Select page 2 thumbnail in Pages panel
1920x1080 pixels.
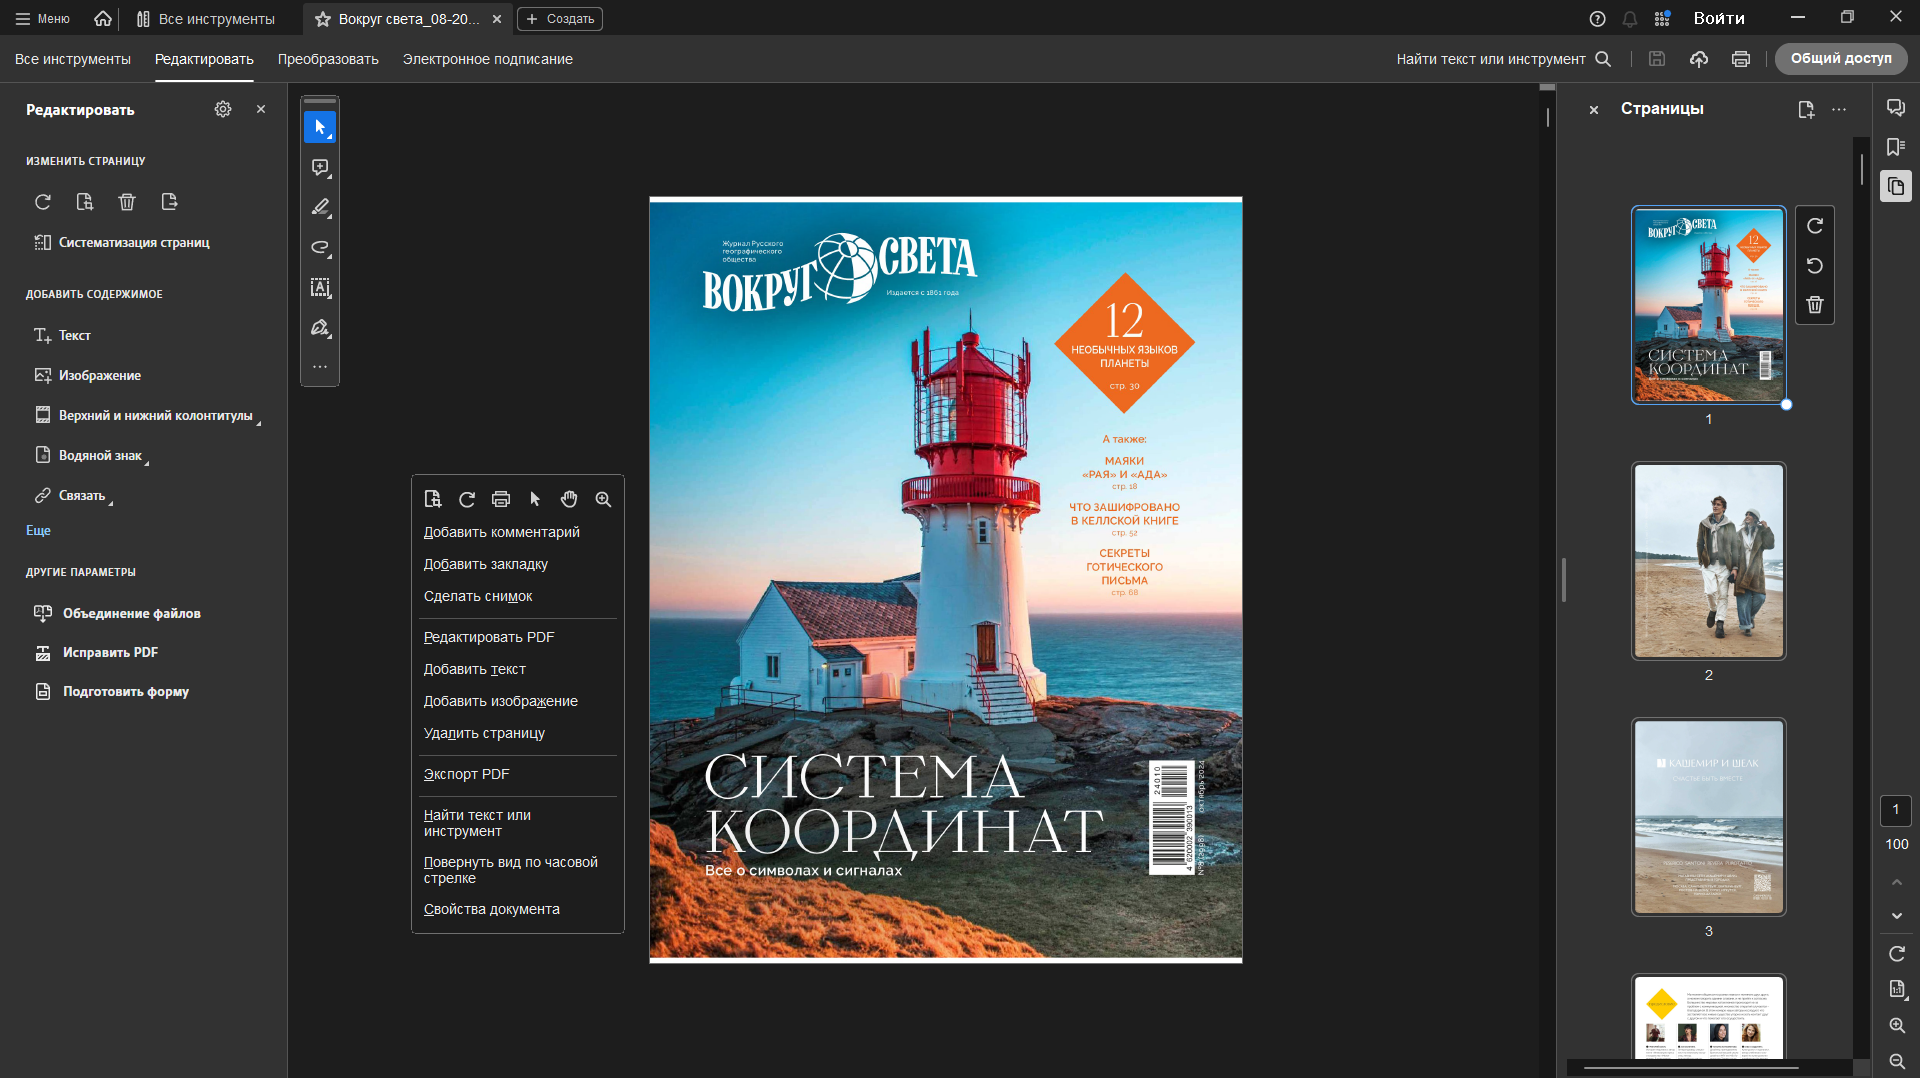1708,560
